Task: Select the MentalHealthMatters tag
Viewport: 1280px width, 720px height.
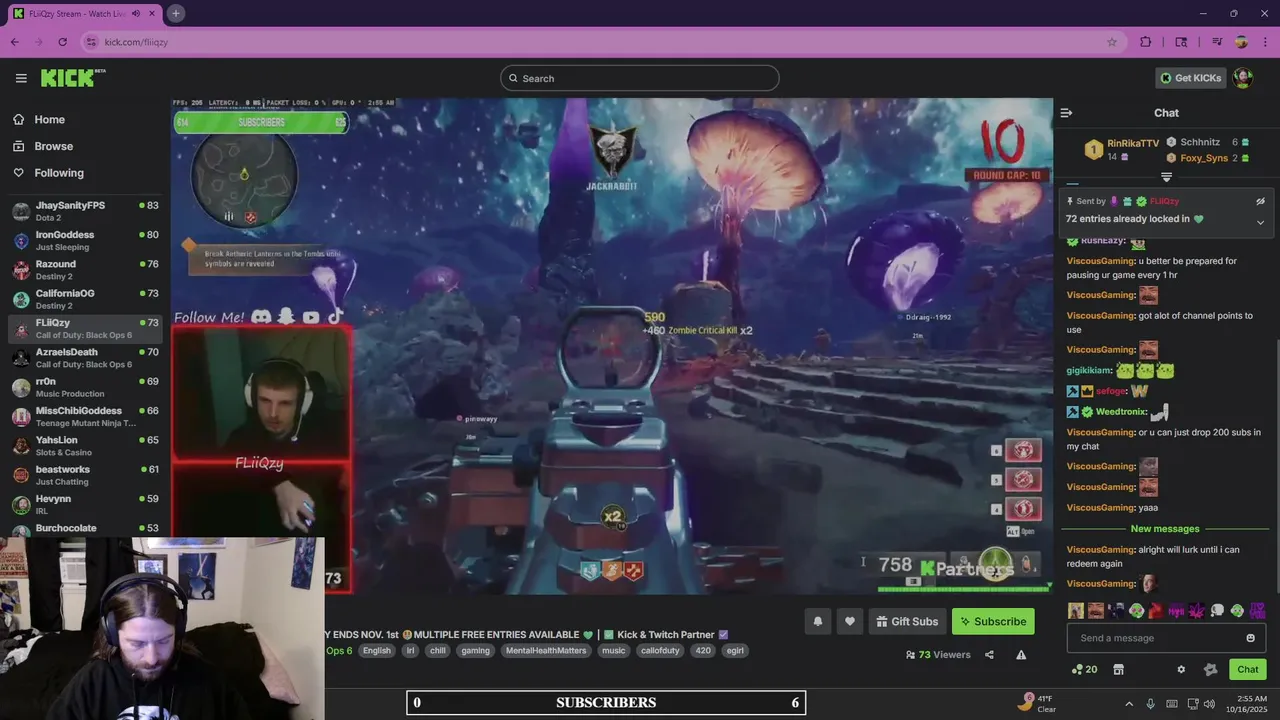Action: (x=546, y=650)
